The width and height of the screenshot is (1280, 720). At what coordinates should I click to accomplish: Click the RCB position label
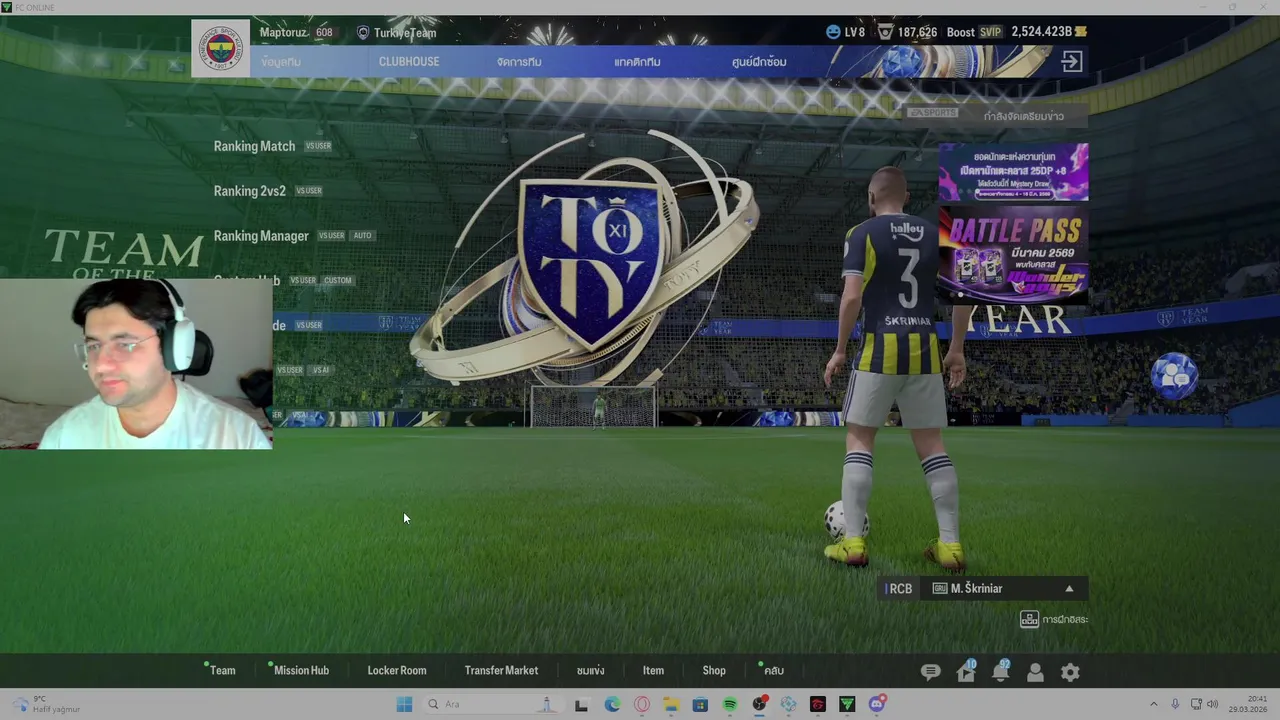point(900,589)
